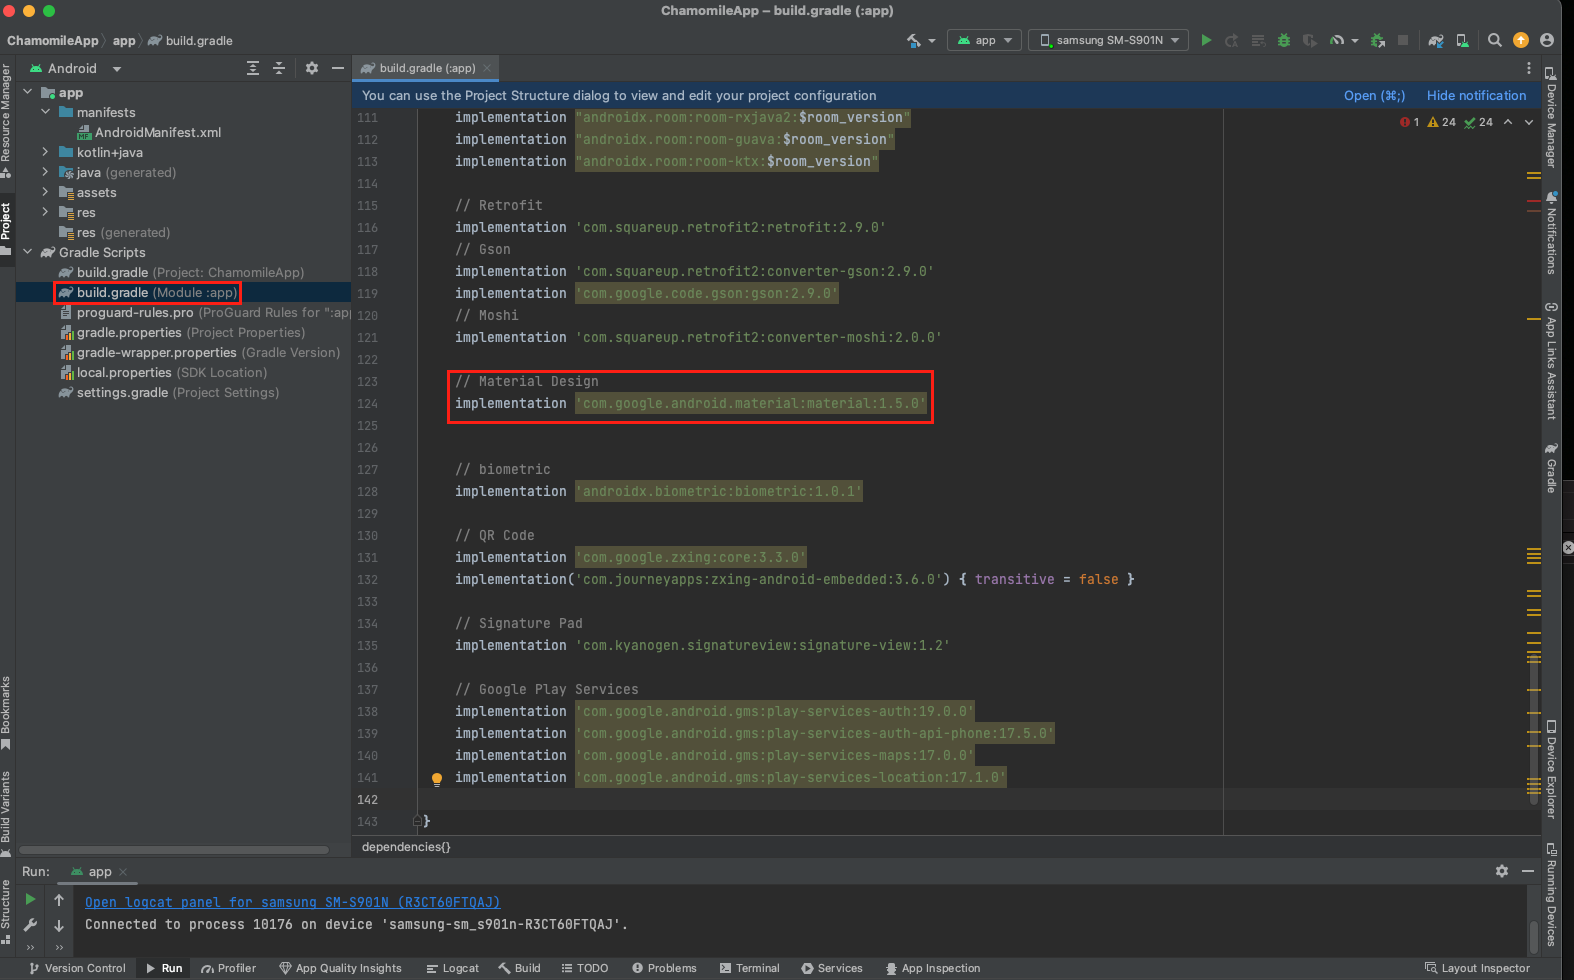Viewport: 1574px width, 980px height.
Task: Collapse the Gradle Scripts node
Action: click(27, 252)
